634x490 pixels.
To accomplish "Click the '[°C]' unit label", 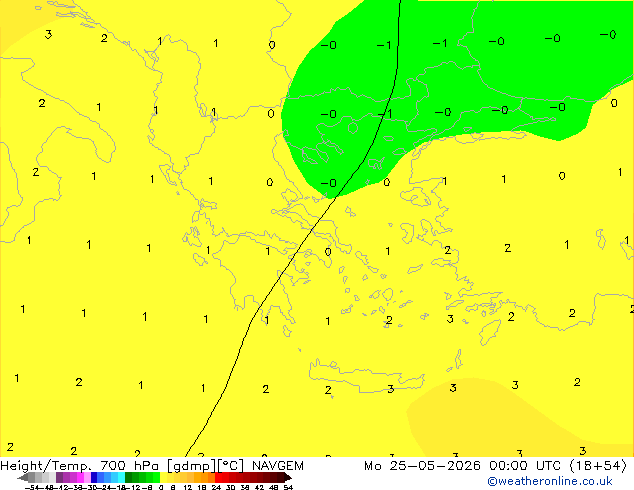I will click(x=231, y=466).
